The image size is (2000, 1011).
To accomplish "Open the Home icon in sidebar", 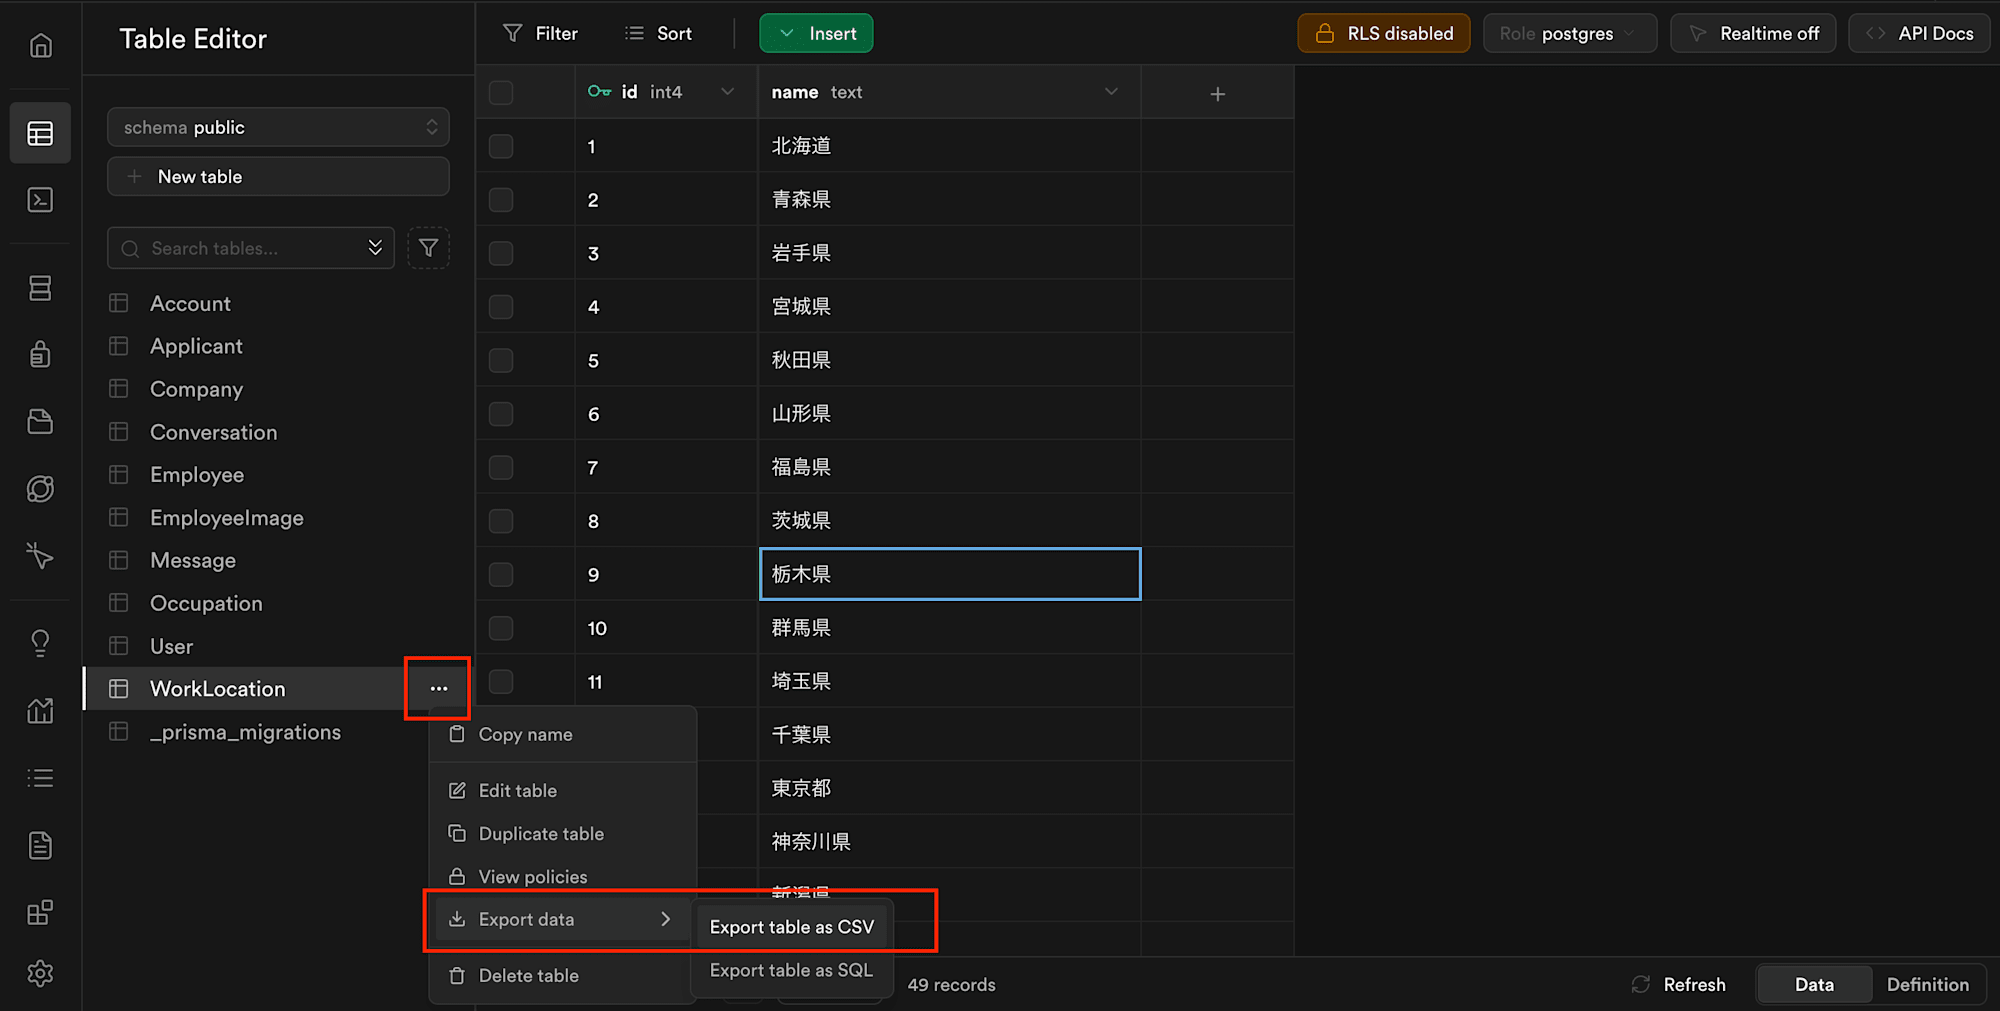I will pos(40,45).
